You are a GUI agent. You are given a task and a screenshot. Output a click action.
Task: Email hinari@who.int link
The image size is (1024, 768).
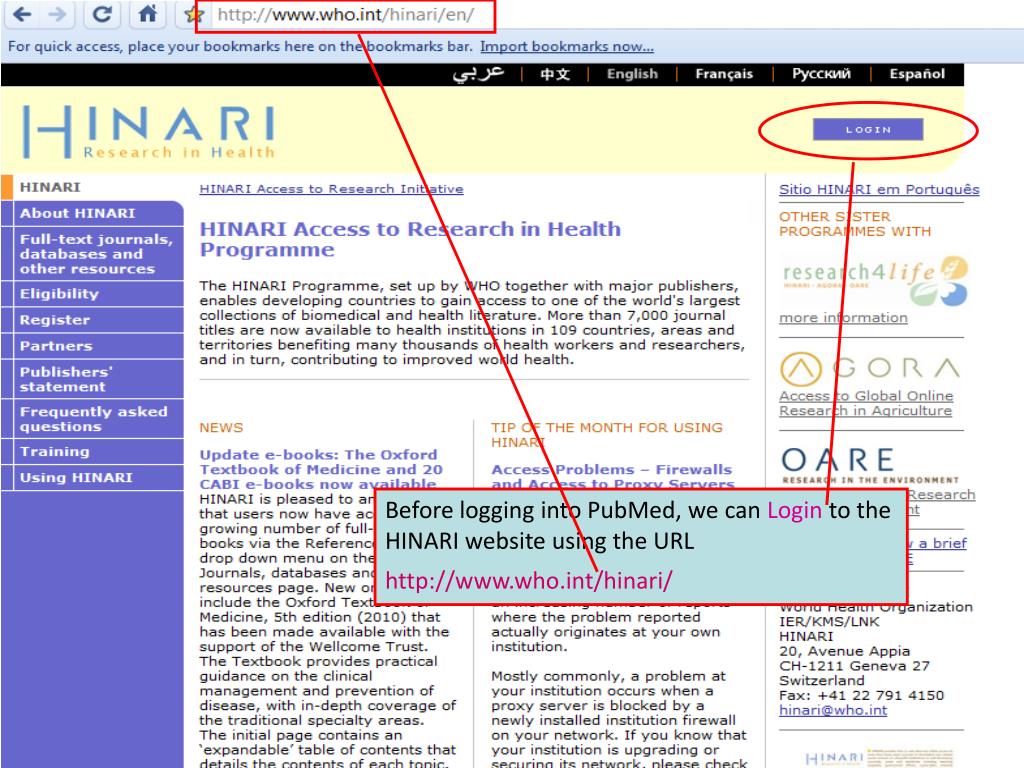coord(833,710)
